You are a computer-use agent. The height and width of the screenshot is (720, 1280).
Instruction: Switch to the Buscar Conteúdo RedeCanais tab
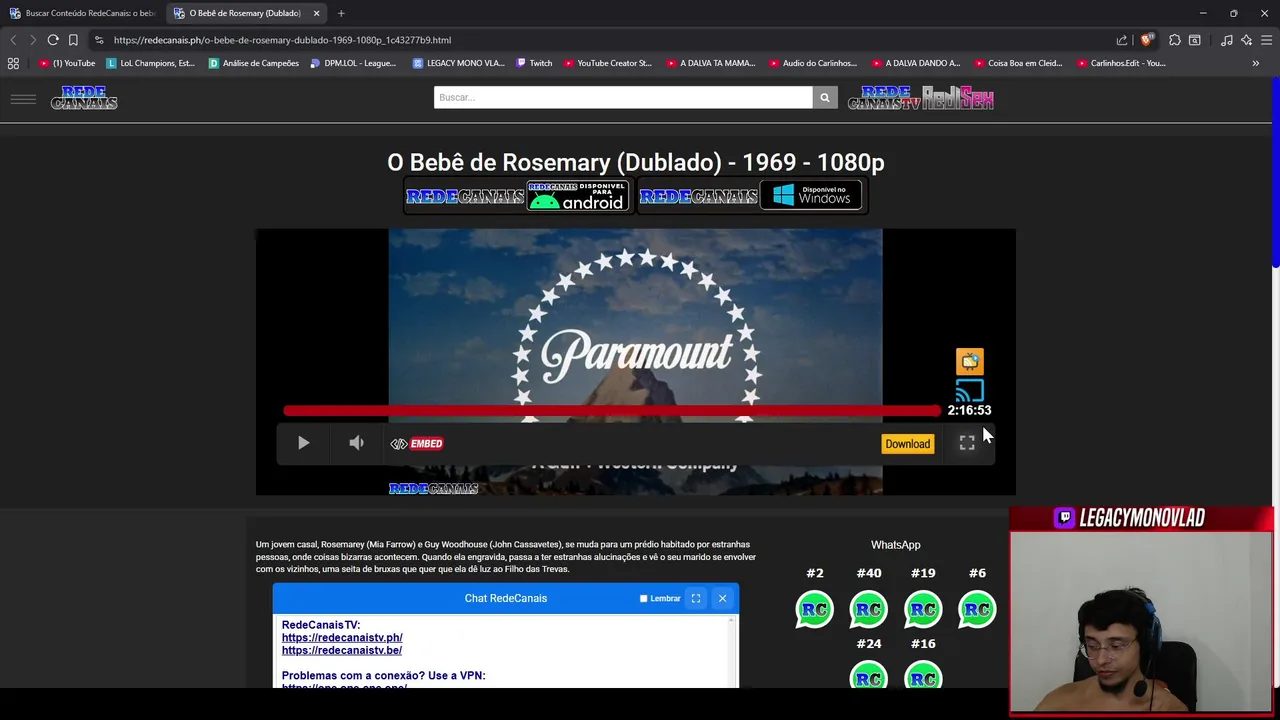pyautogui.click(x=82, y=13)
